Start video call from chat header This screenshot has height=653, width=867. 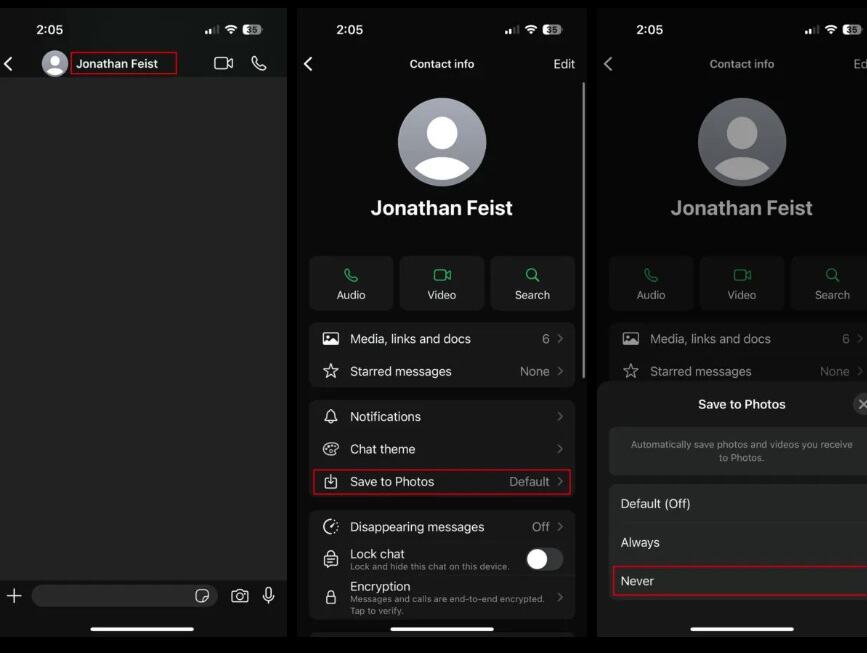[223, 64]
